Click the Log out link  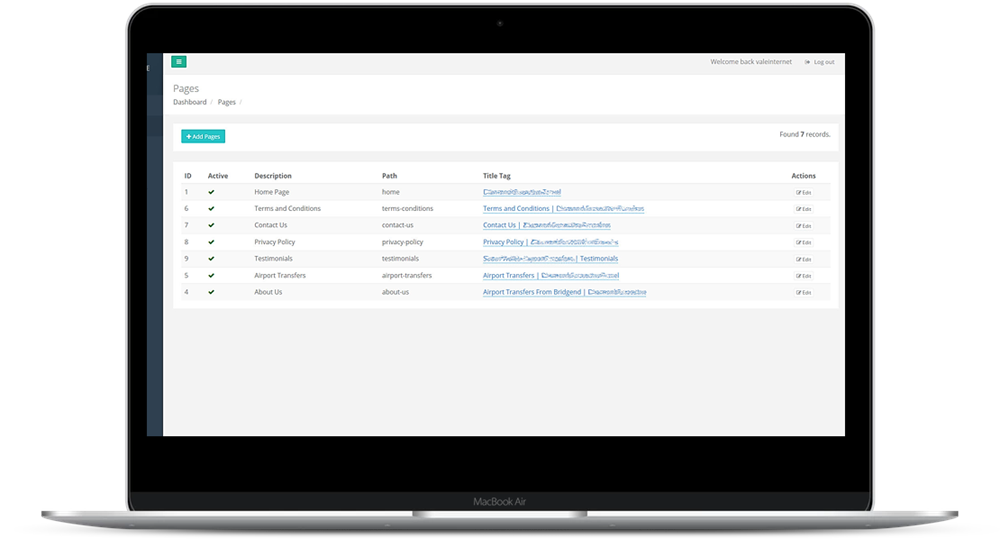[x=821, y=62]
